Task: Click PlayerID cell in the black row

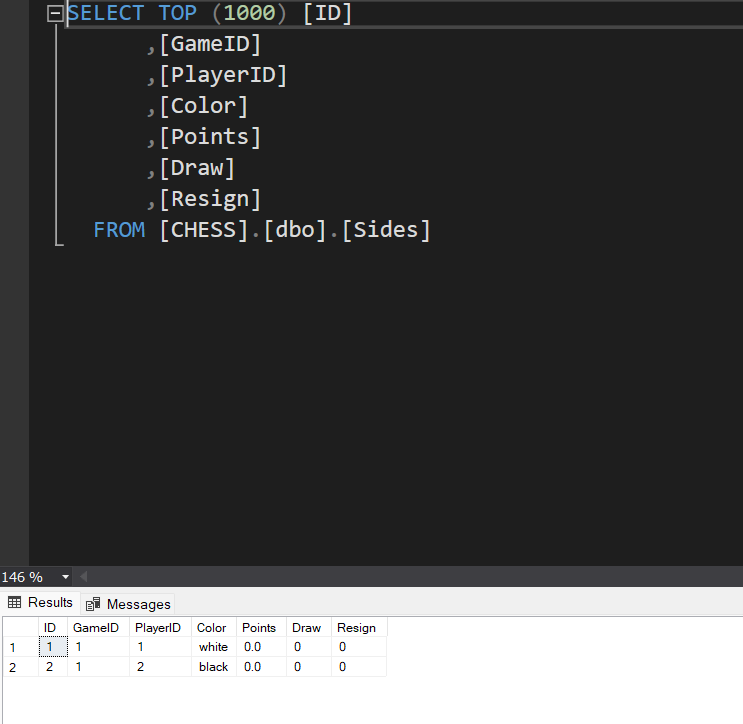Action: [x=160, y=667]
